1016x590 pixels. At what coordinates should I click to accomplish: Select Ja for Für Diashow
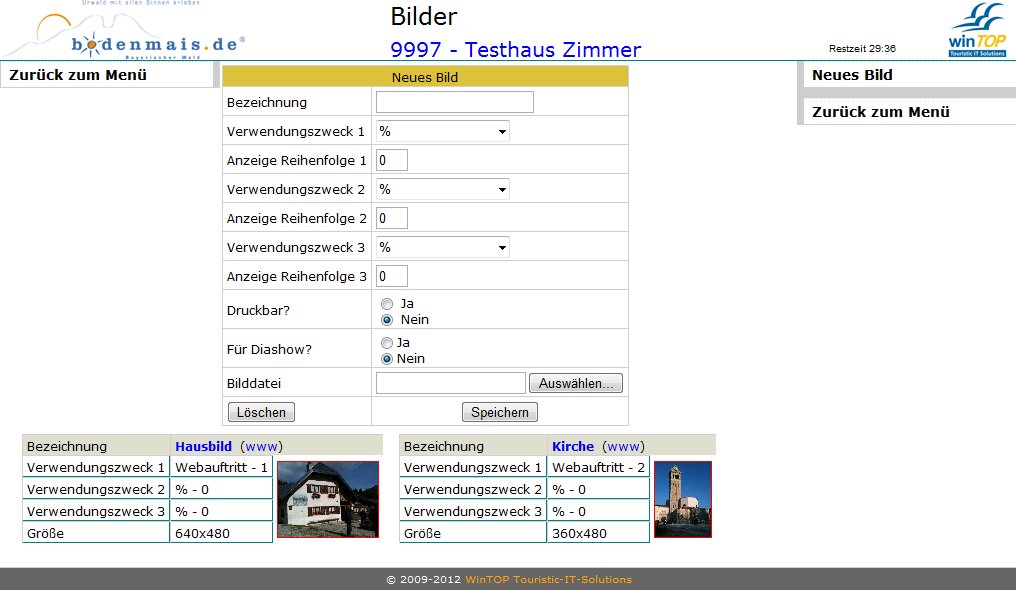click(387, 342)
